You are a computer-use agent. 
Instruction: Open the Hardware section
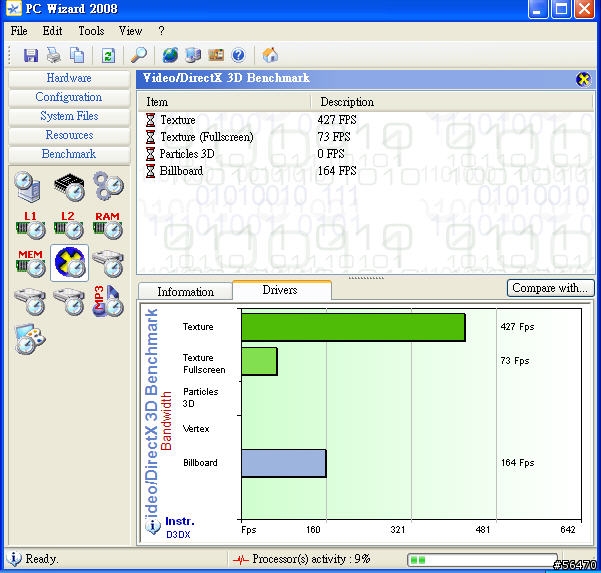[x=69, y=78]
